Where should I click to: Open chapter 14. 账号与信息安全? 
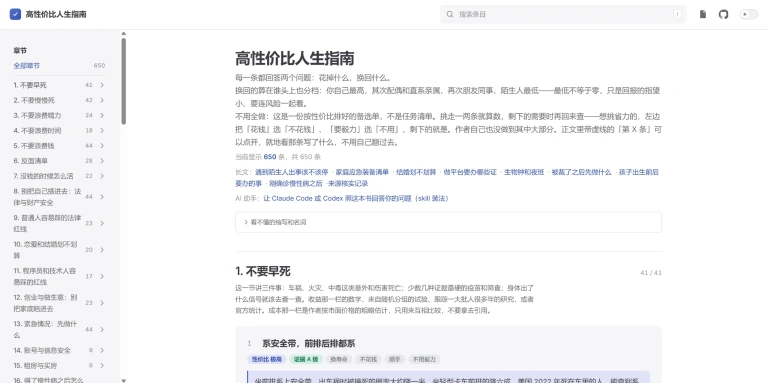pyautogui.click(x=42, y=350)
